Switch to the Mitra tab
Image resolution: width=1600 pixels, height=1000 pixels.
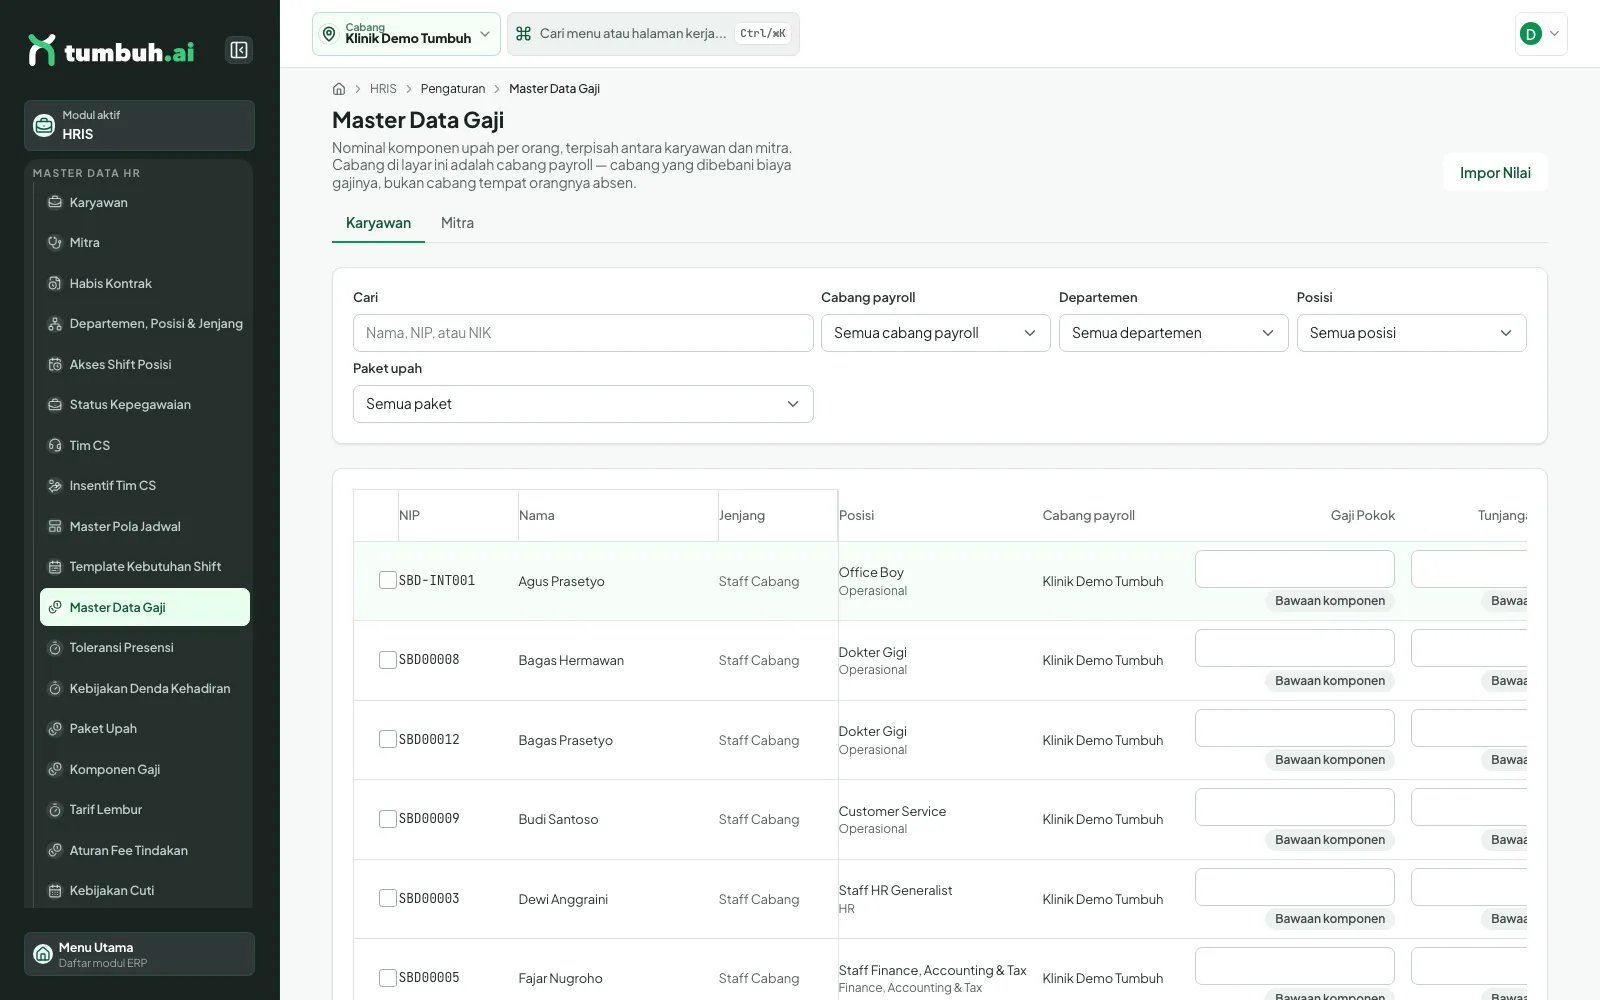point(457,223)
